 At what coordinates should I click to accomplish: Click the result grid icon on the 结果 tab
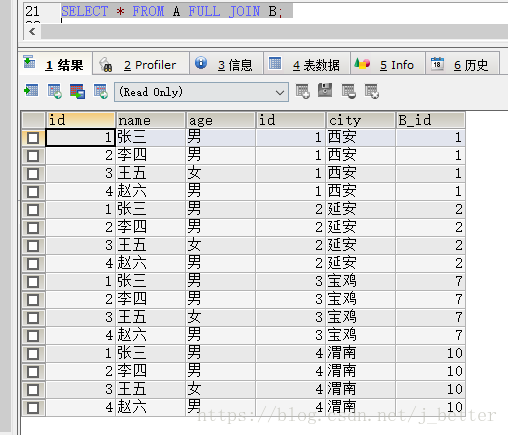click(x=29, y=62)
